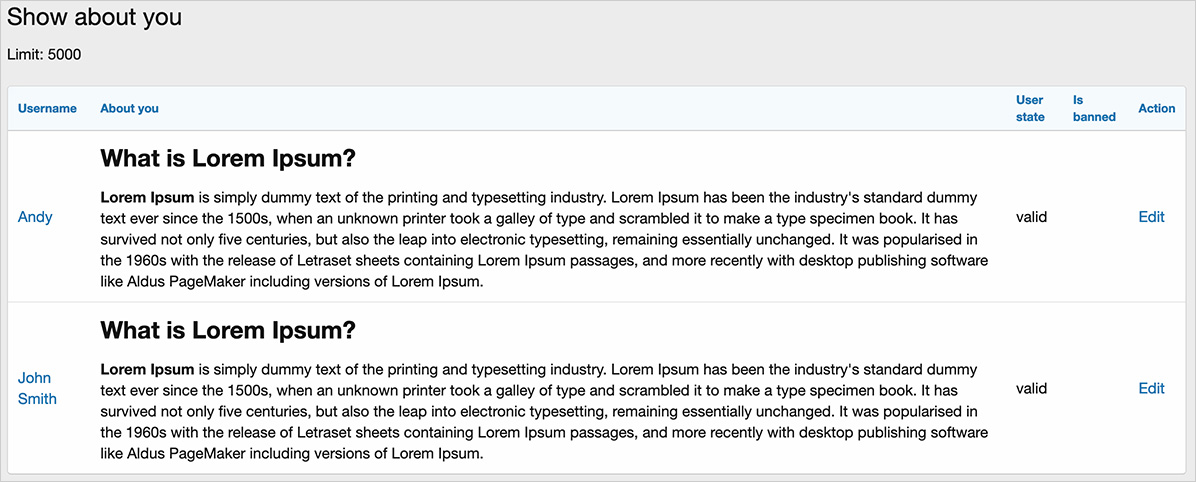This screenshot has width=1196, height=482.
Task: Click Andy's empty Is banned cell
Action: (x=1094, y=217)
